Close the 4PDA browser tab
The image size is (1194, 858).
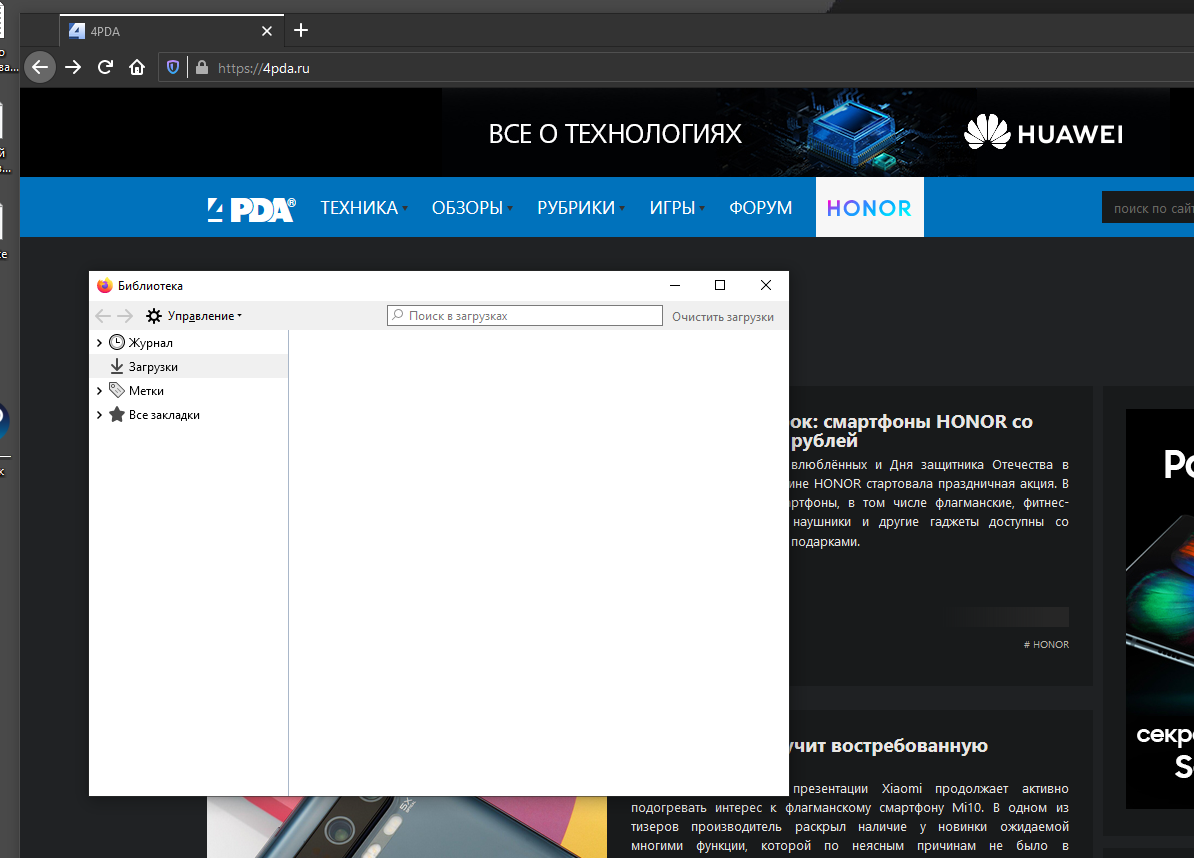click(267, 31)
